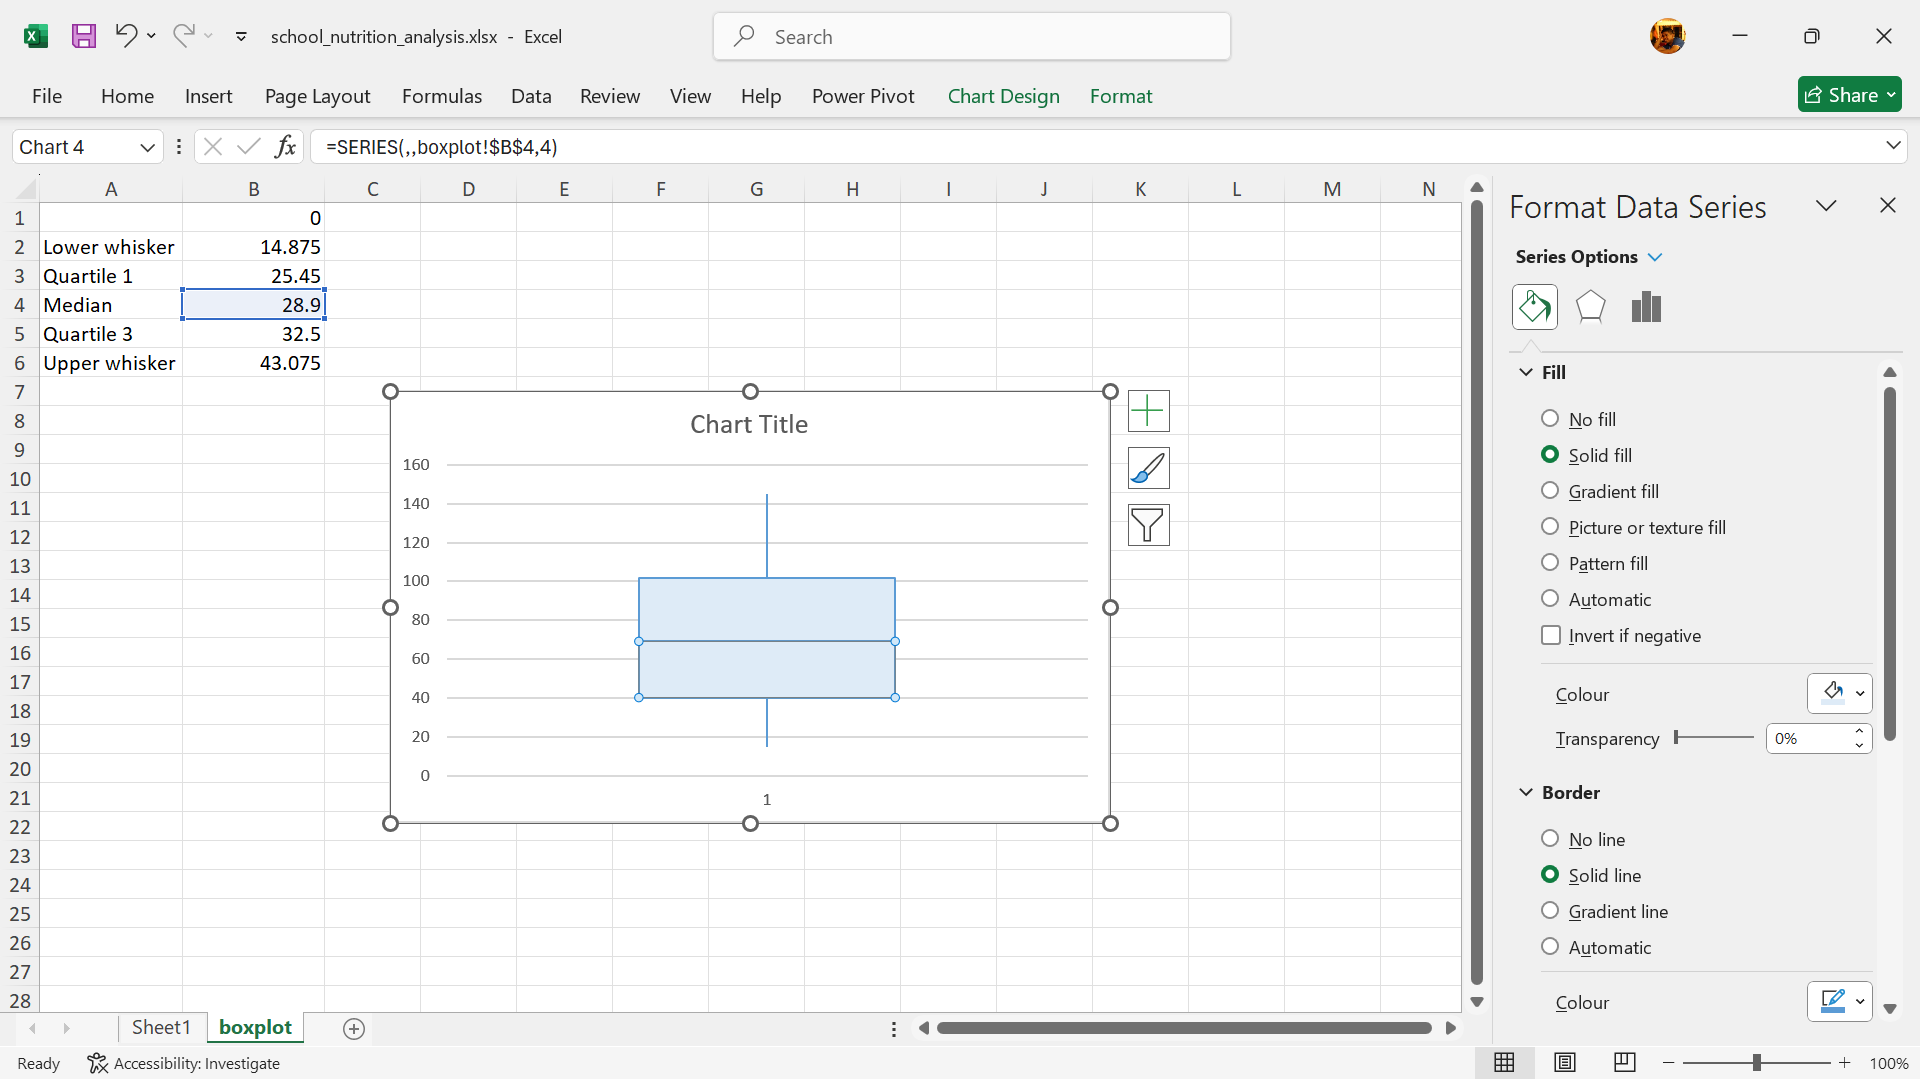Click the formula bar Cancel X icon

coord(212,147)
